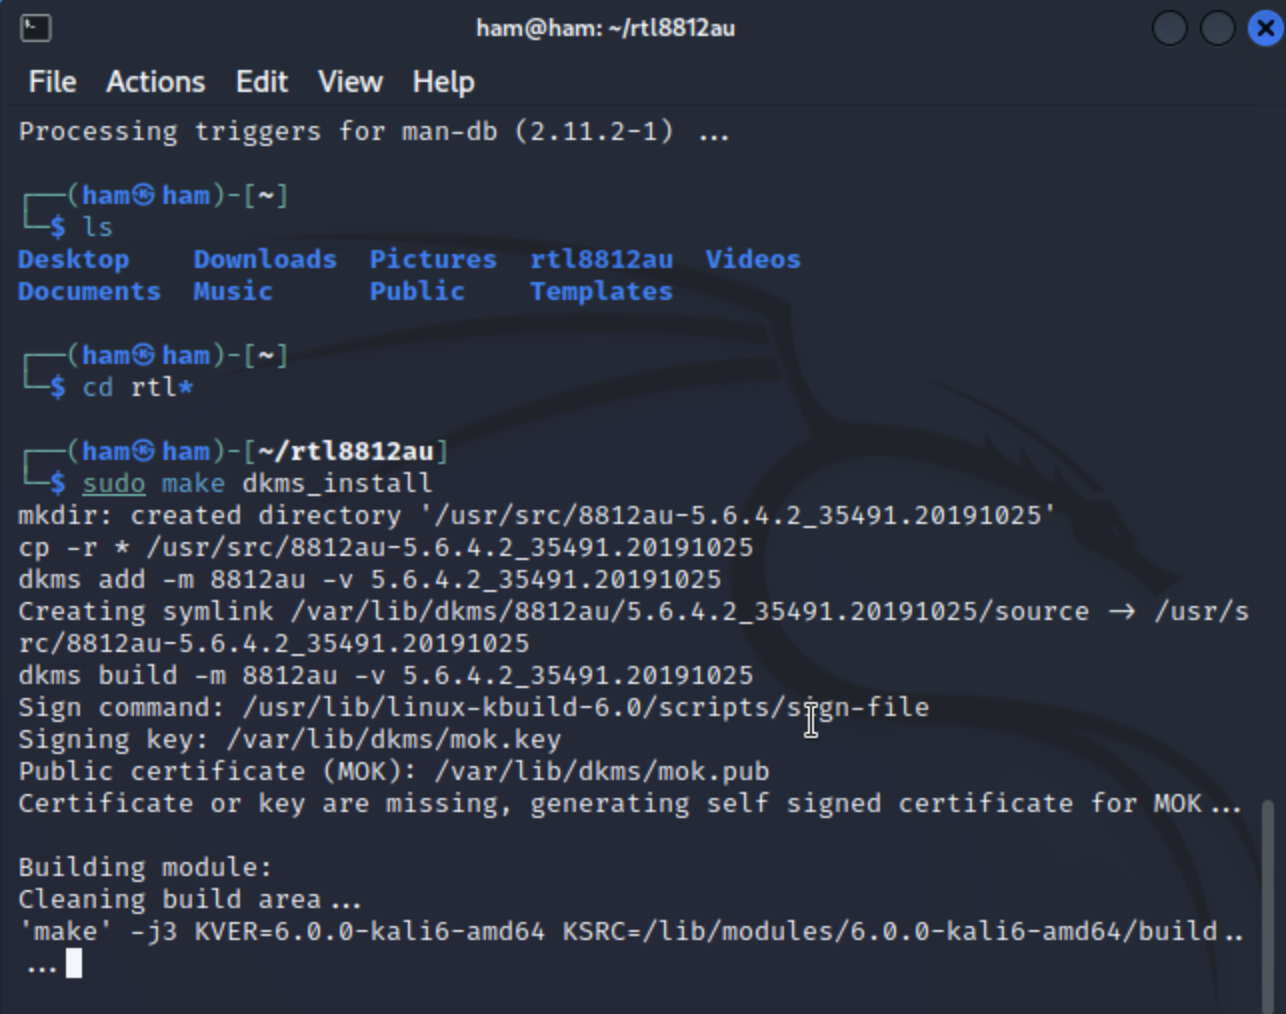The image size is (1286, 1014).
Task: Click the Videos directory name
Action: 752,259
